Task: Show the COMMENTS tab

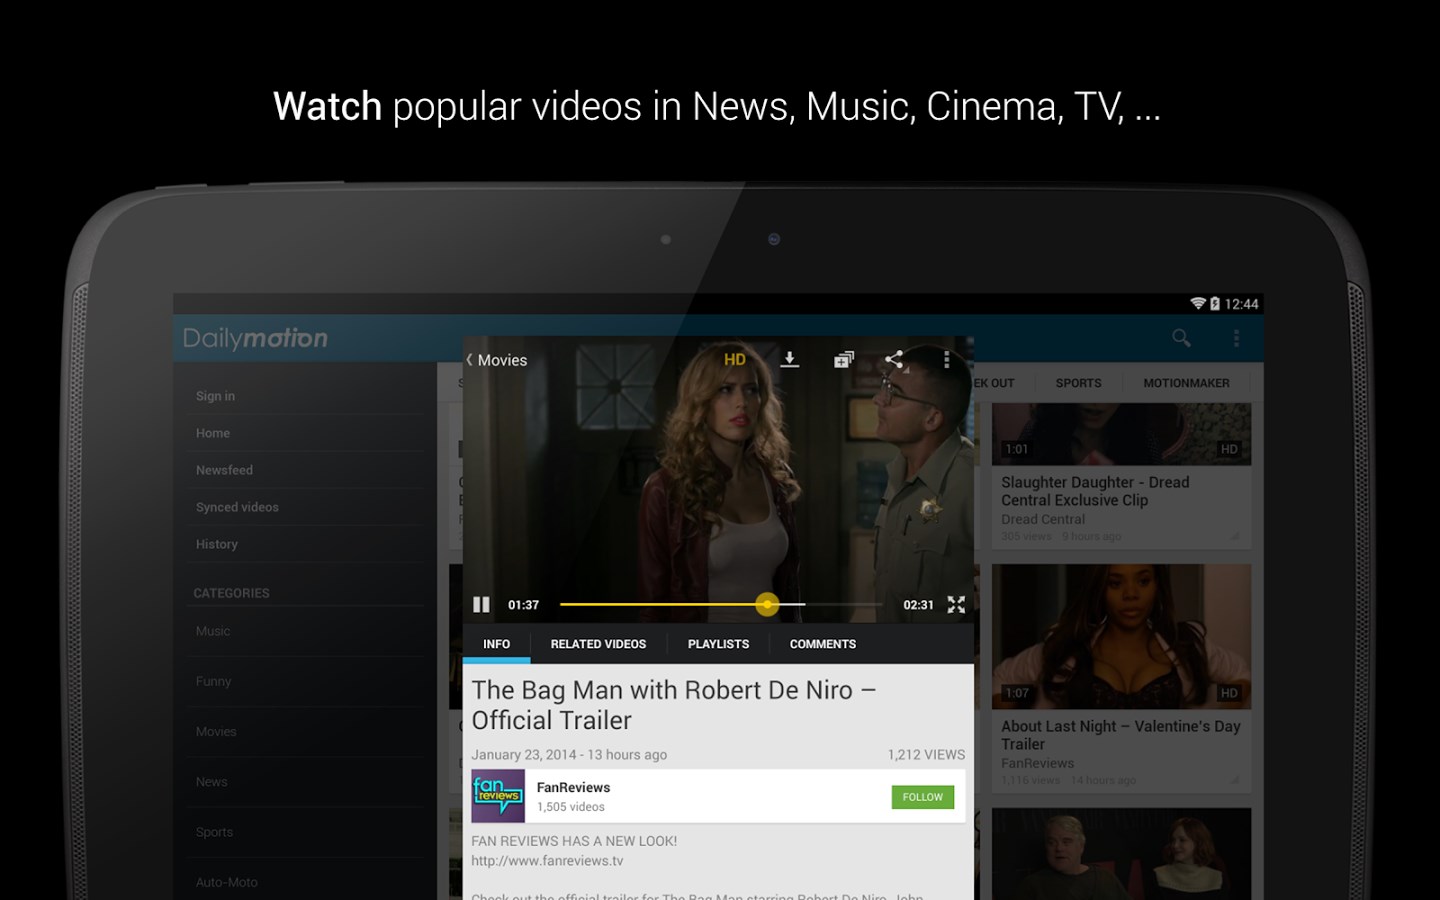Action: pos(823,644)
